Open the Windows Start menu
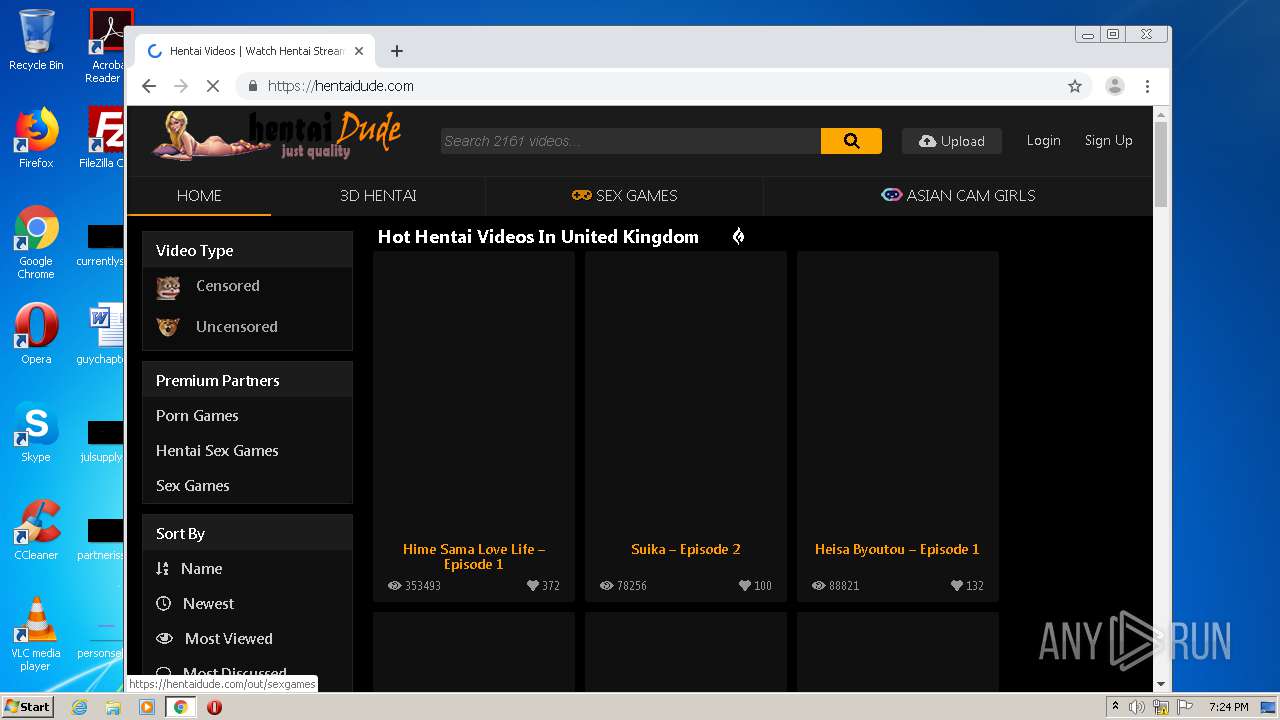Screen dimensions: 1280x720 click(x=28, y=707)
